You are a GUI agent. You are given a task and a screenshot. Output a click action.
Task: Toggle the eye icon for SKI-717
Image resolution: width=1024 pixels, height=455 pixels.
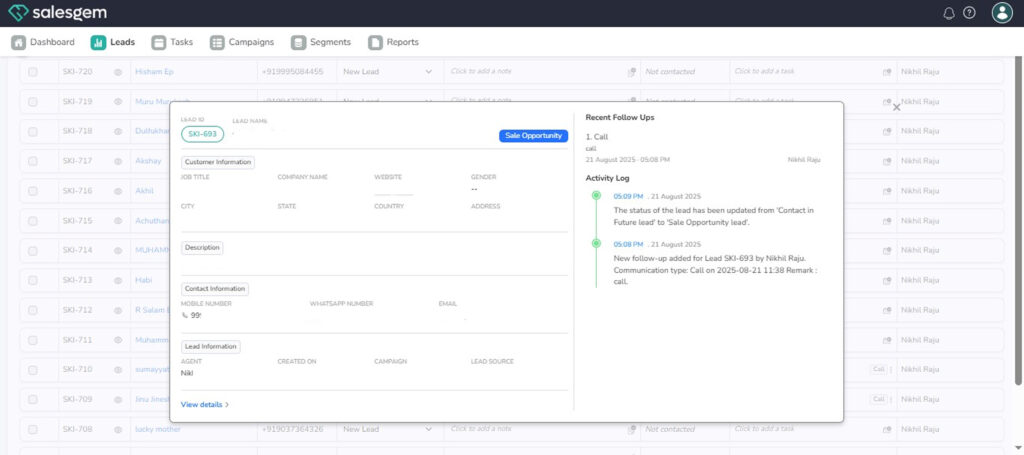tap(117, 161)
